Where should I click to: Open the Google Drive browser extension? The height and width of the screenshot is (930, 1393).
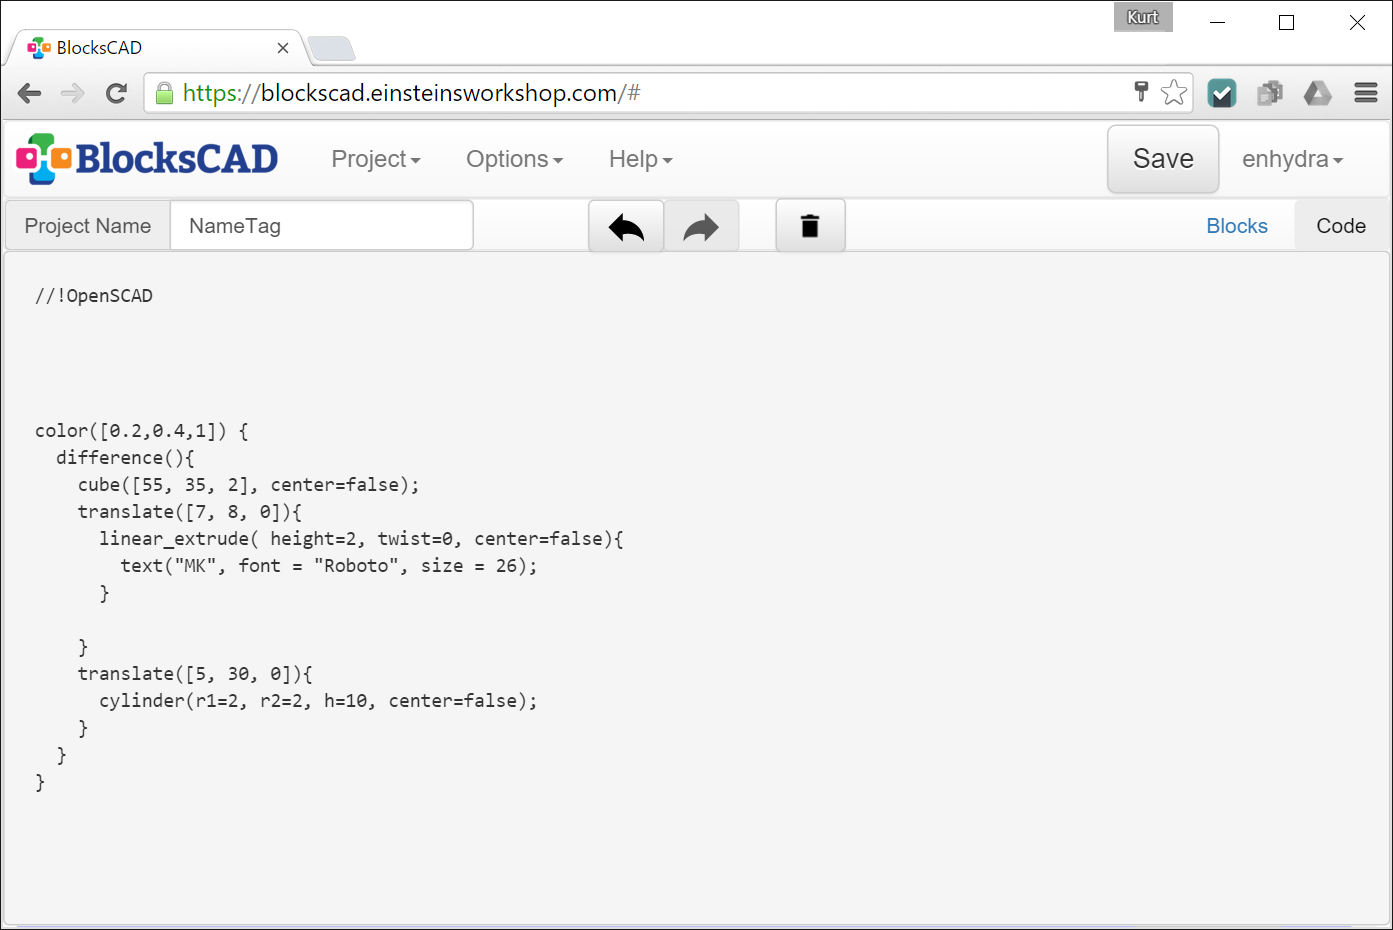[1317, 92]
